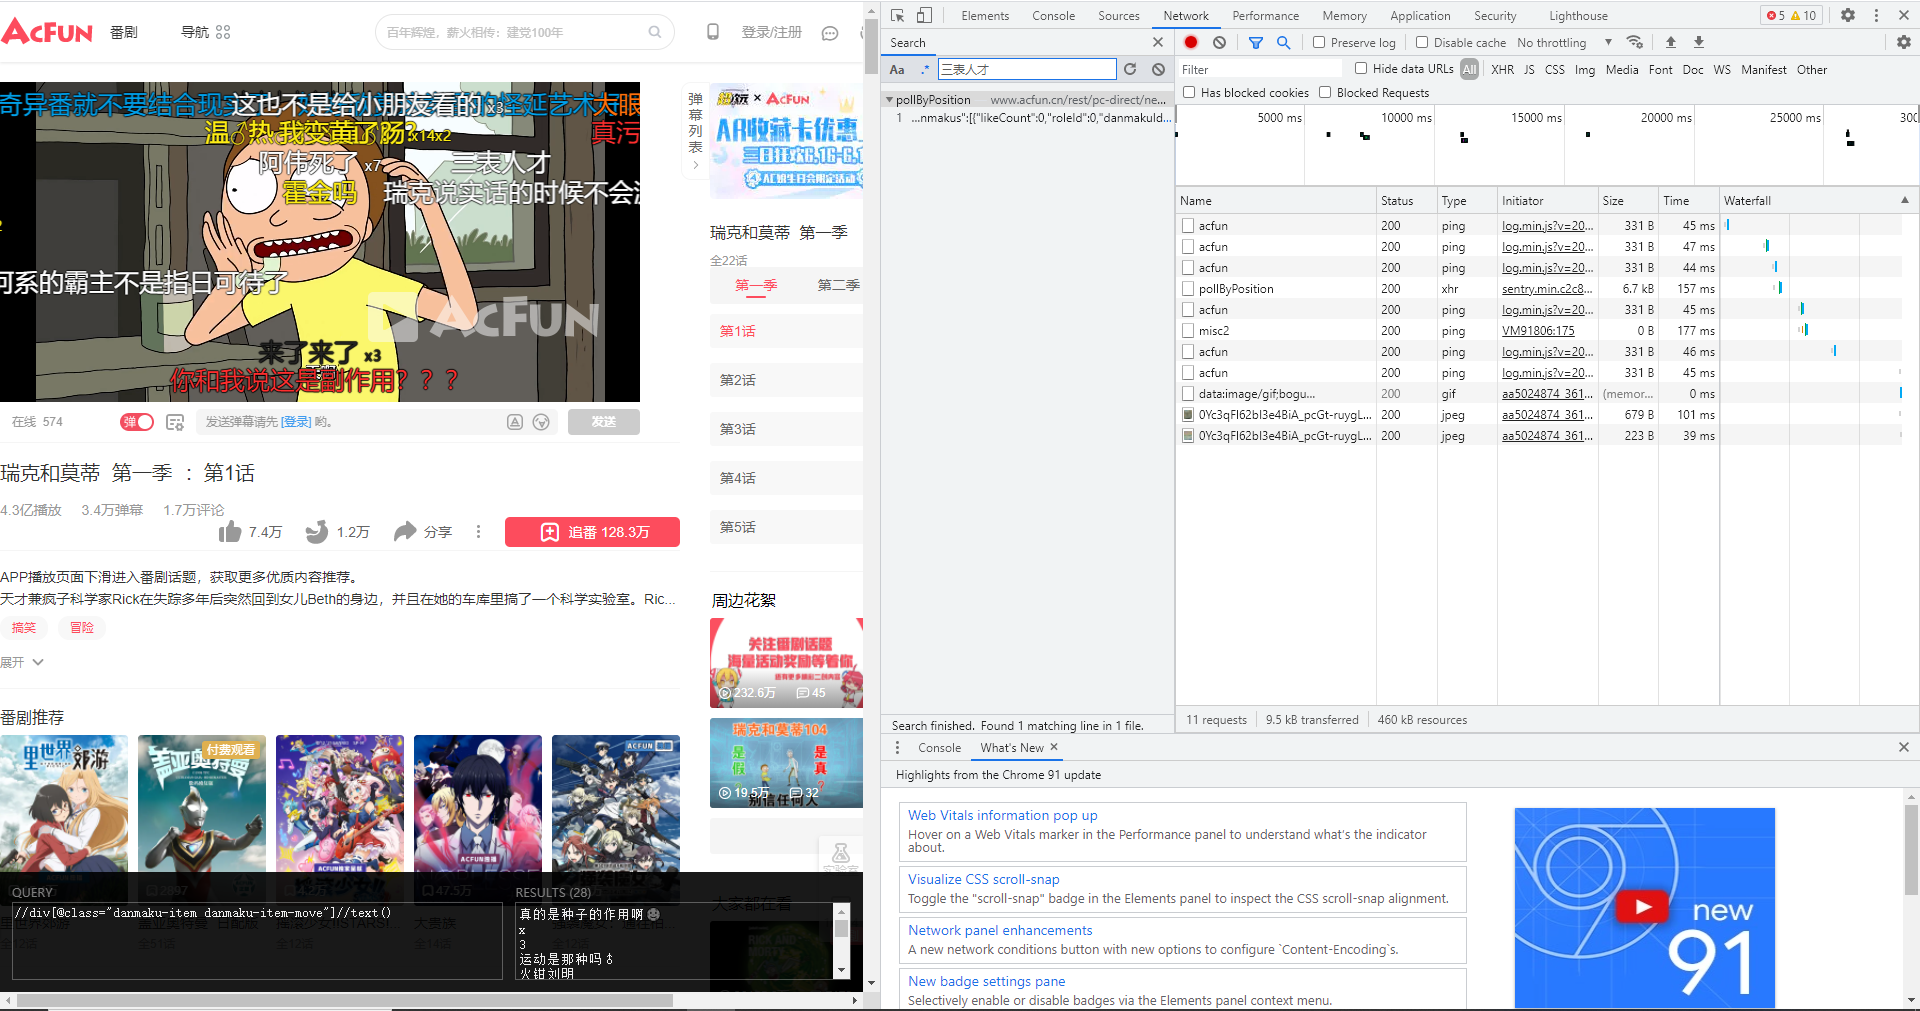Open Network panel settings gear
Image resolution: width=1920 pixels, height=1011 pixels.
(1904, 42)
